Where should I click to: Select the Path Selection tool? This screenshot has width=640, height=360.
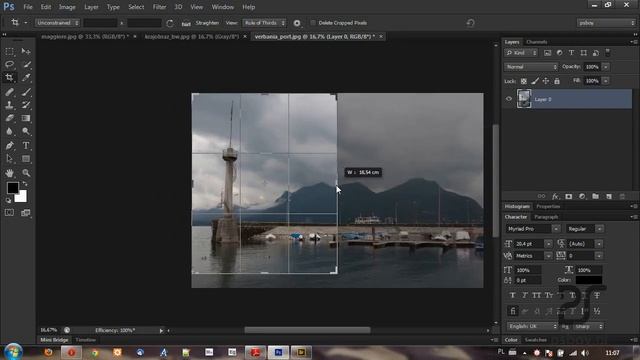tap(9, 159)
